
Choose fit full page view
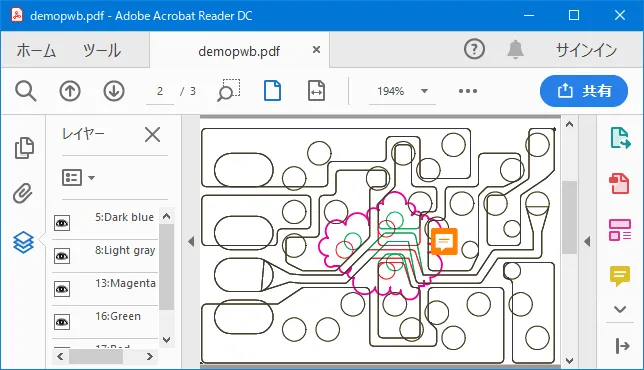272,91
